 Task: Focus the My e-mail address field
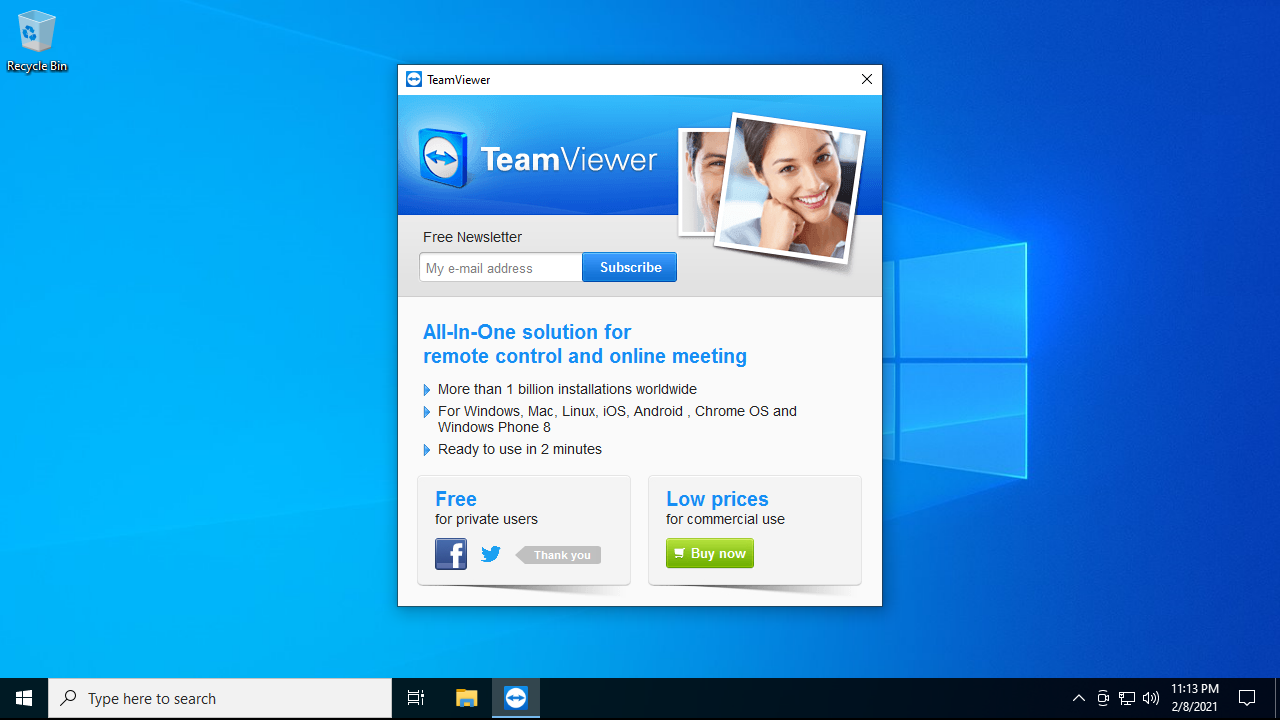click(x=500, y=268)
